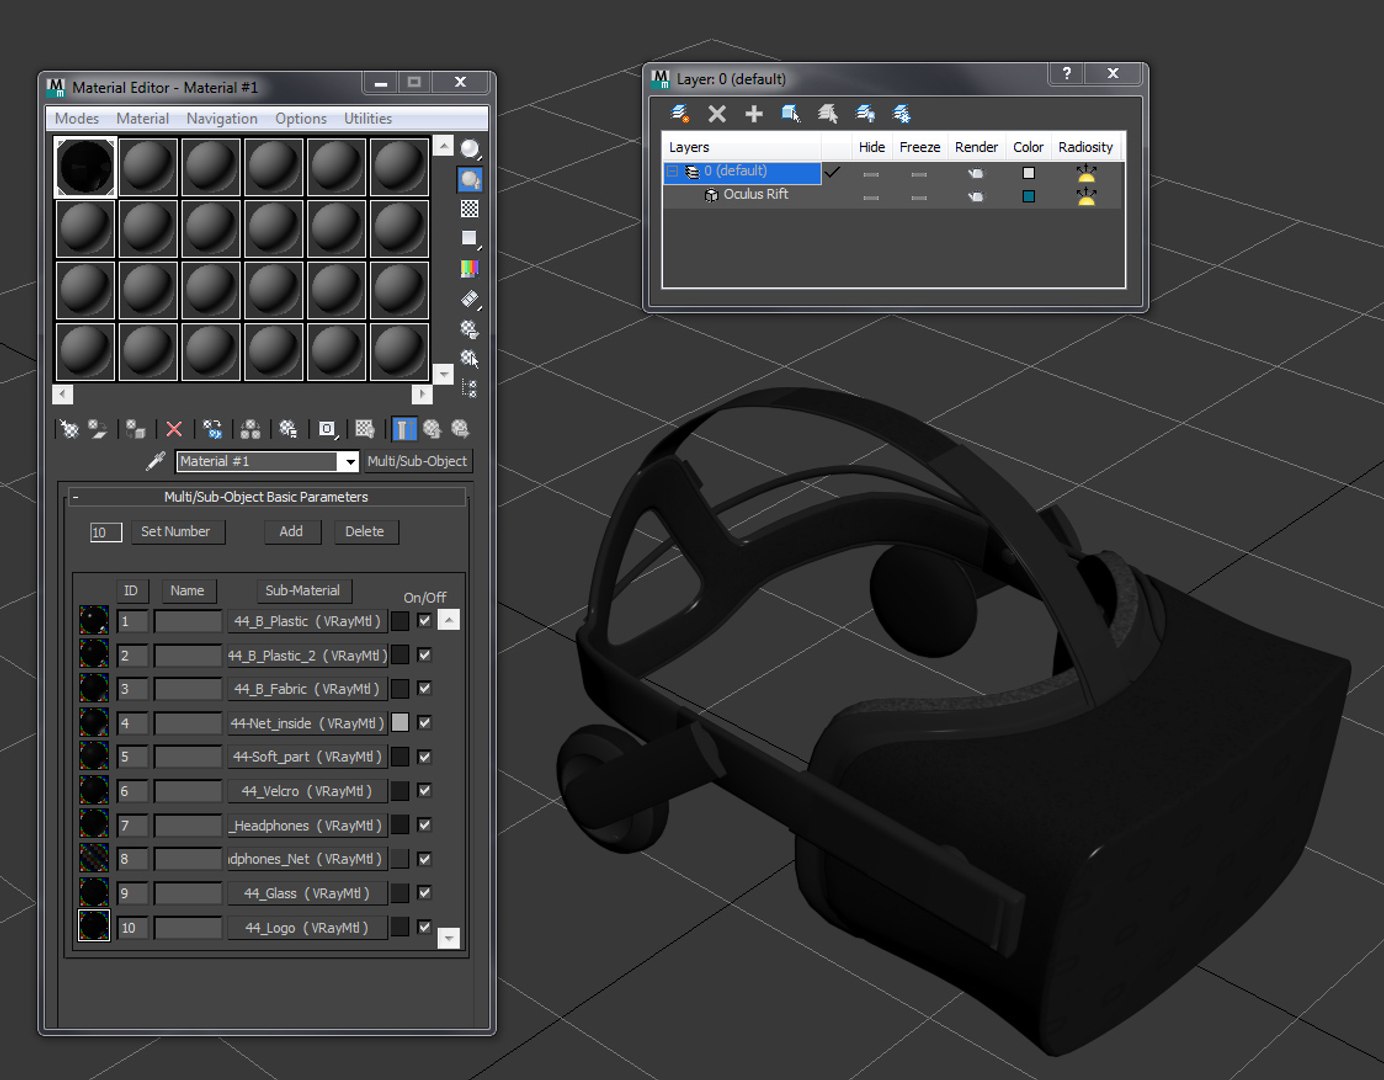
Task: Click the Sample Type sphere icon
Action: point(470,150)
